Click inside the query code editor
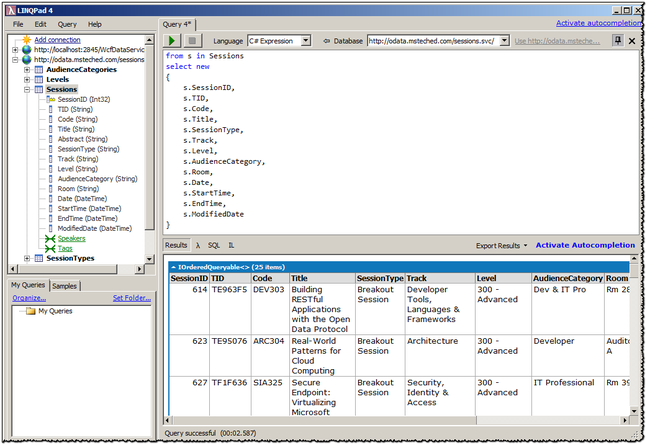Screen dimensions: 650x448 tap(400, 141)
